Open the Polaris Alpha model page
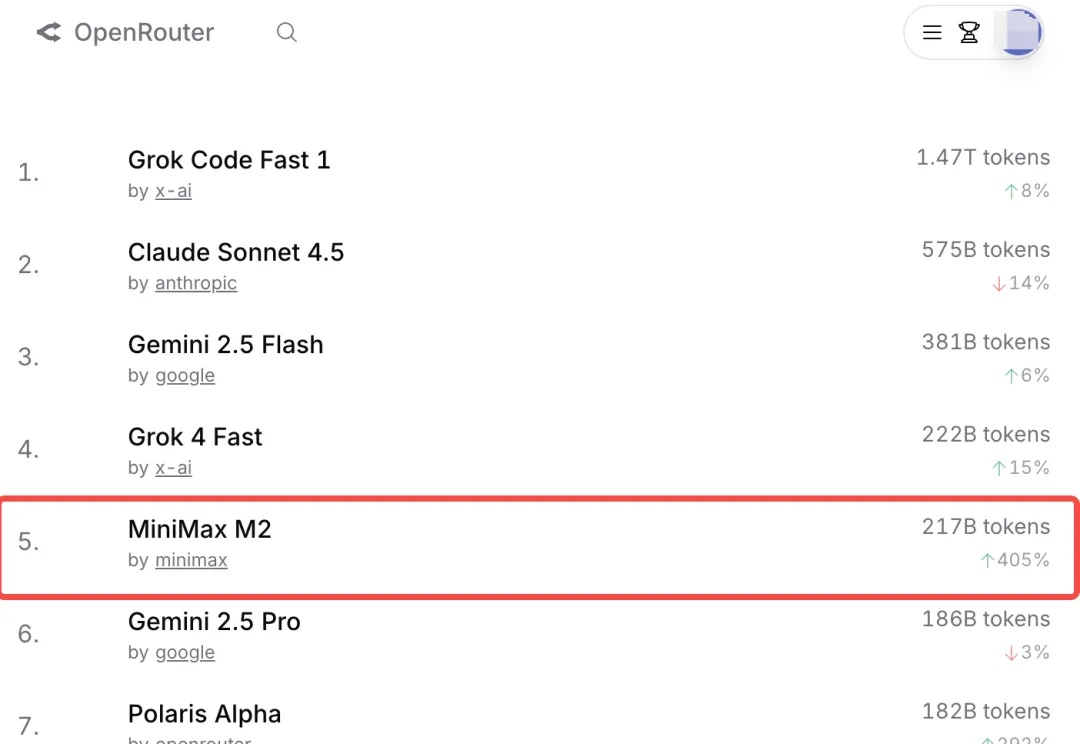The image size is (1080, 744). (204, 714)
